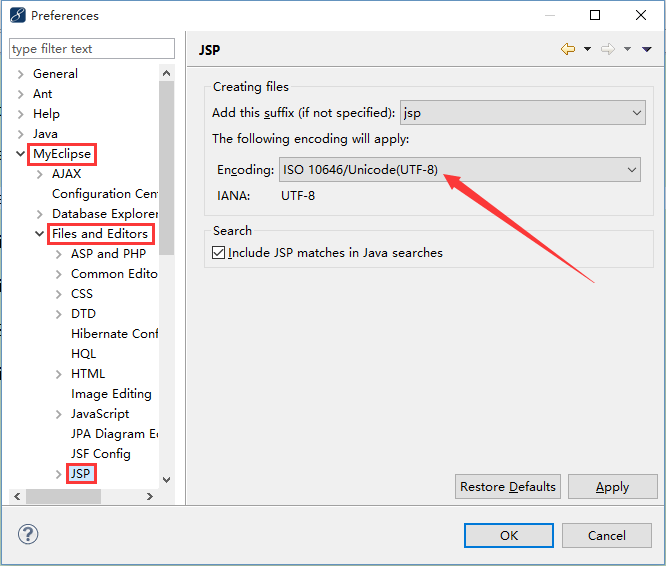Collapse the MyEclipse tree node
This screenshot has height=566, width=666.
(x=20, y=153)
